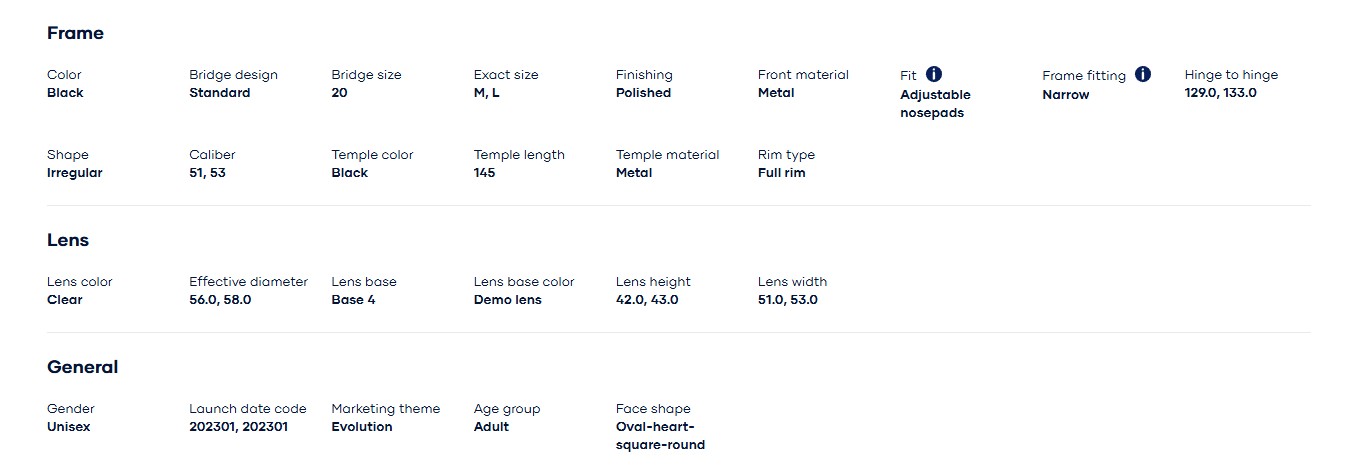
Task: Click the Adjustable nosepads fit value
Action: [x=935, y=104]
